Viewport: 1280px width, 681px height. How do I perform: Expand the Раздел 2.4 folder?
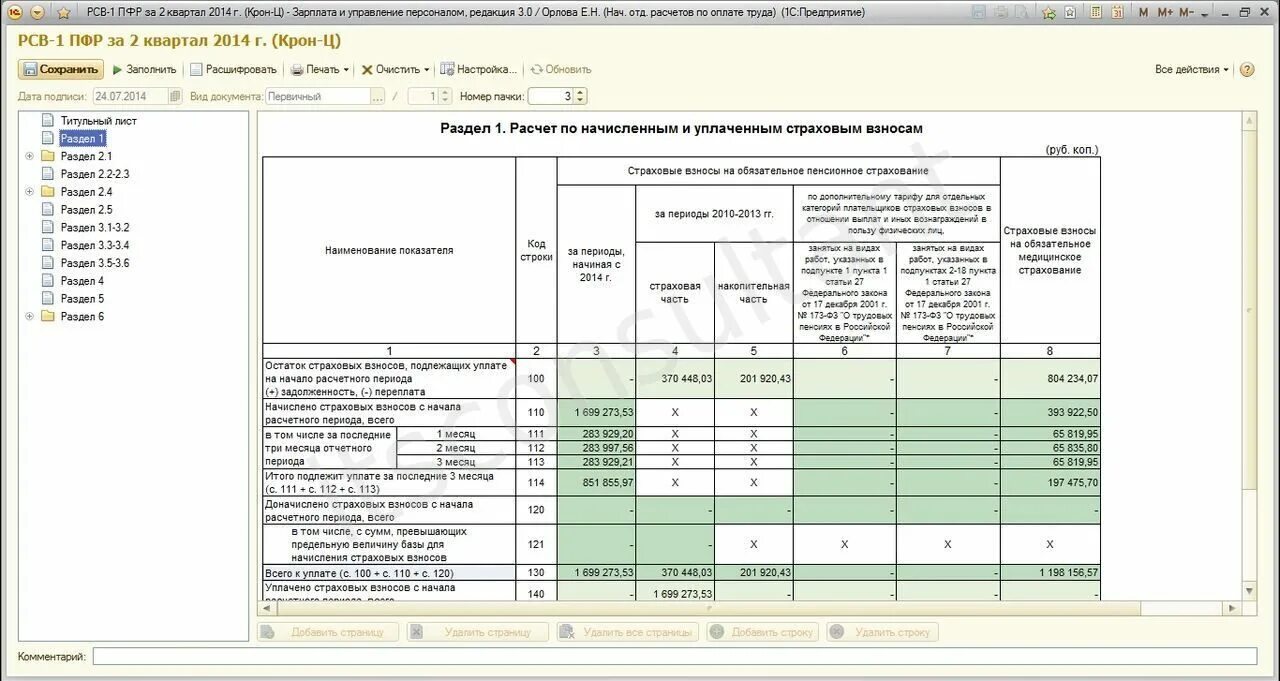[29, 192]
